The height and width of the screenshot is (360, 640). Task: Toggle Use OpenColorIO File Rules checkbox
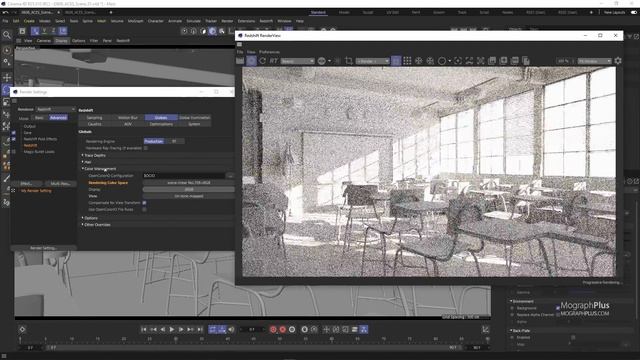(144, 209)
